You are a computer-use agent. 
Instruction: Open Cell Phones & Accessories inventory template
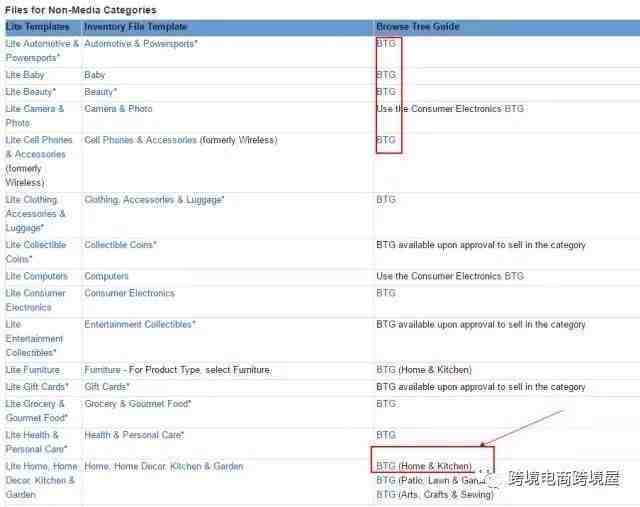click(x=140, y=140)
